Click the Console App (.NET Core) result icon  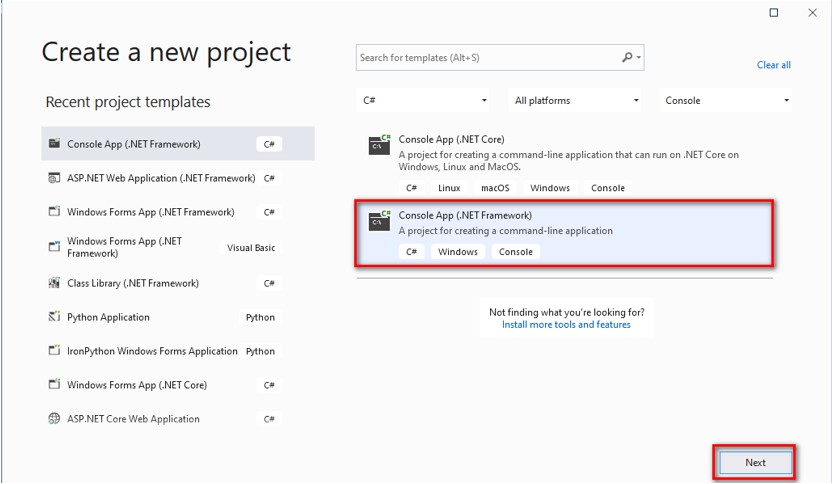point(380,144)
